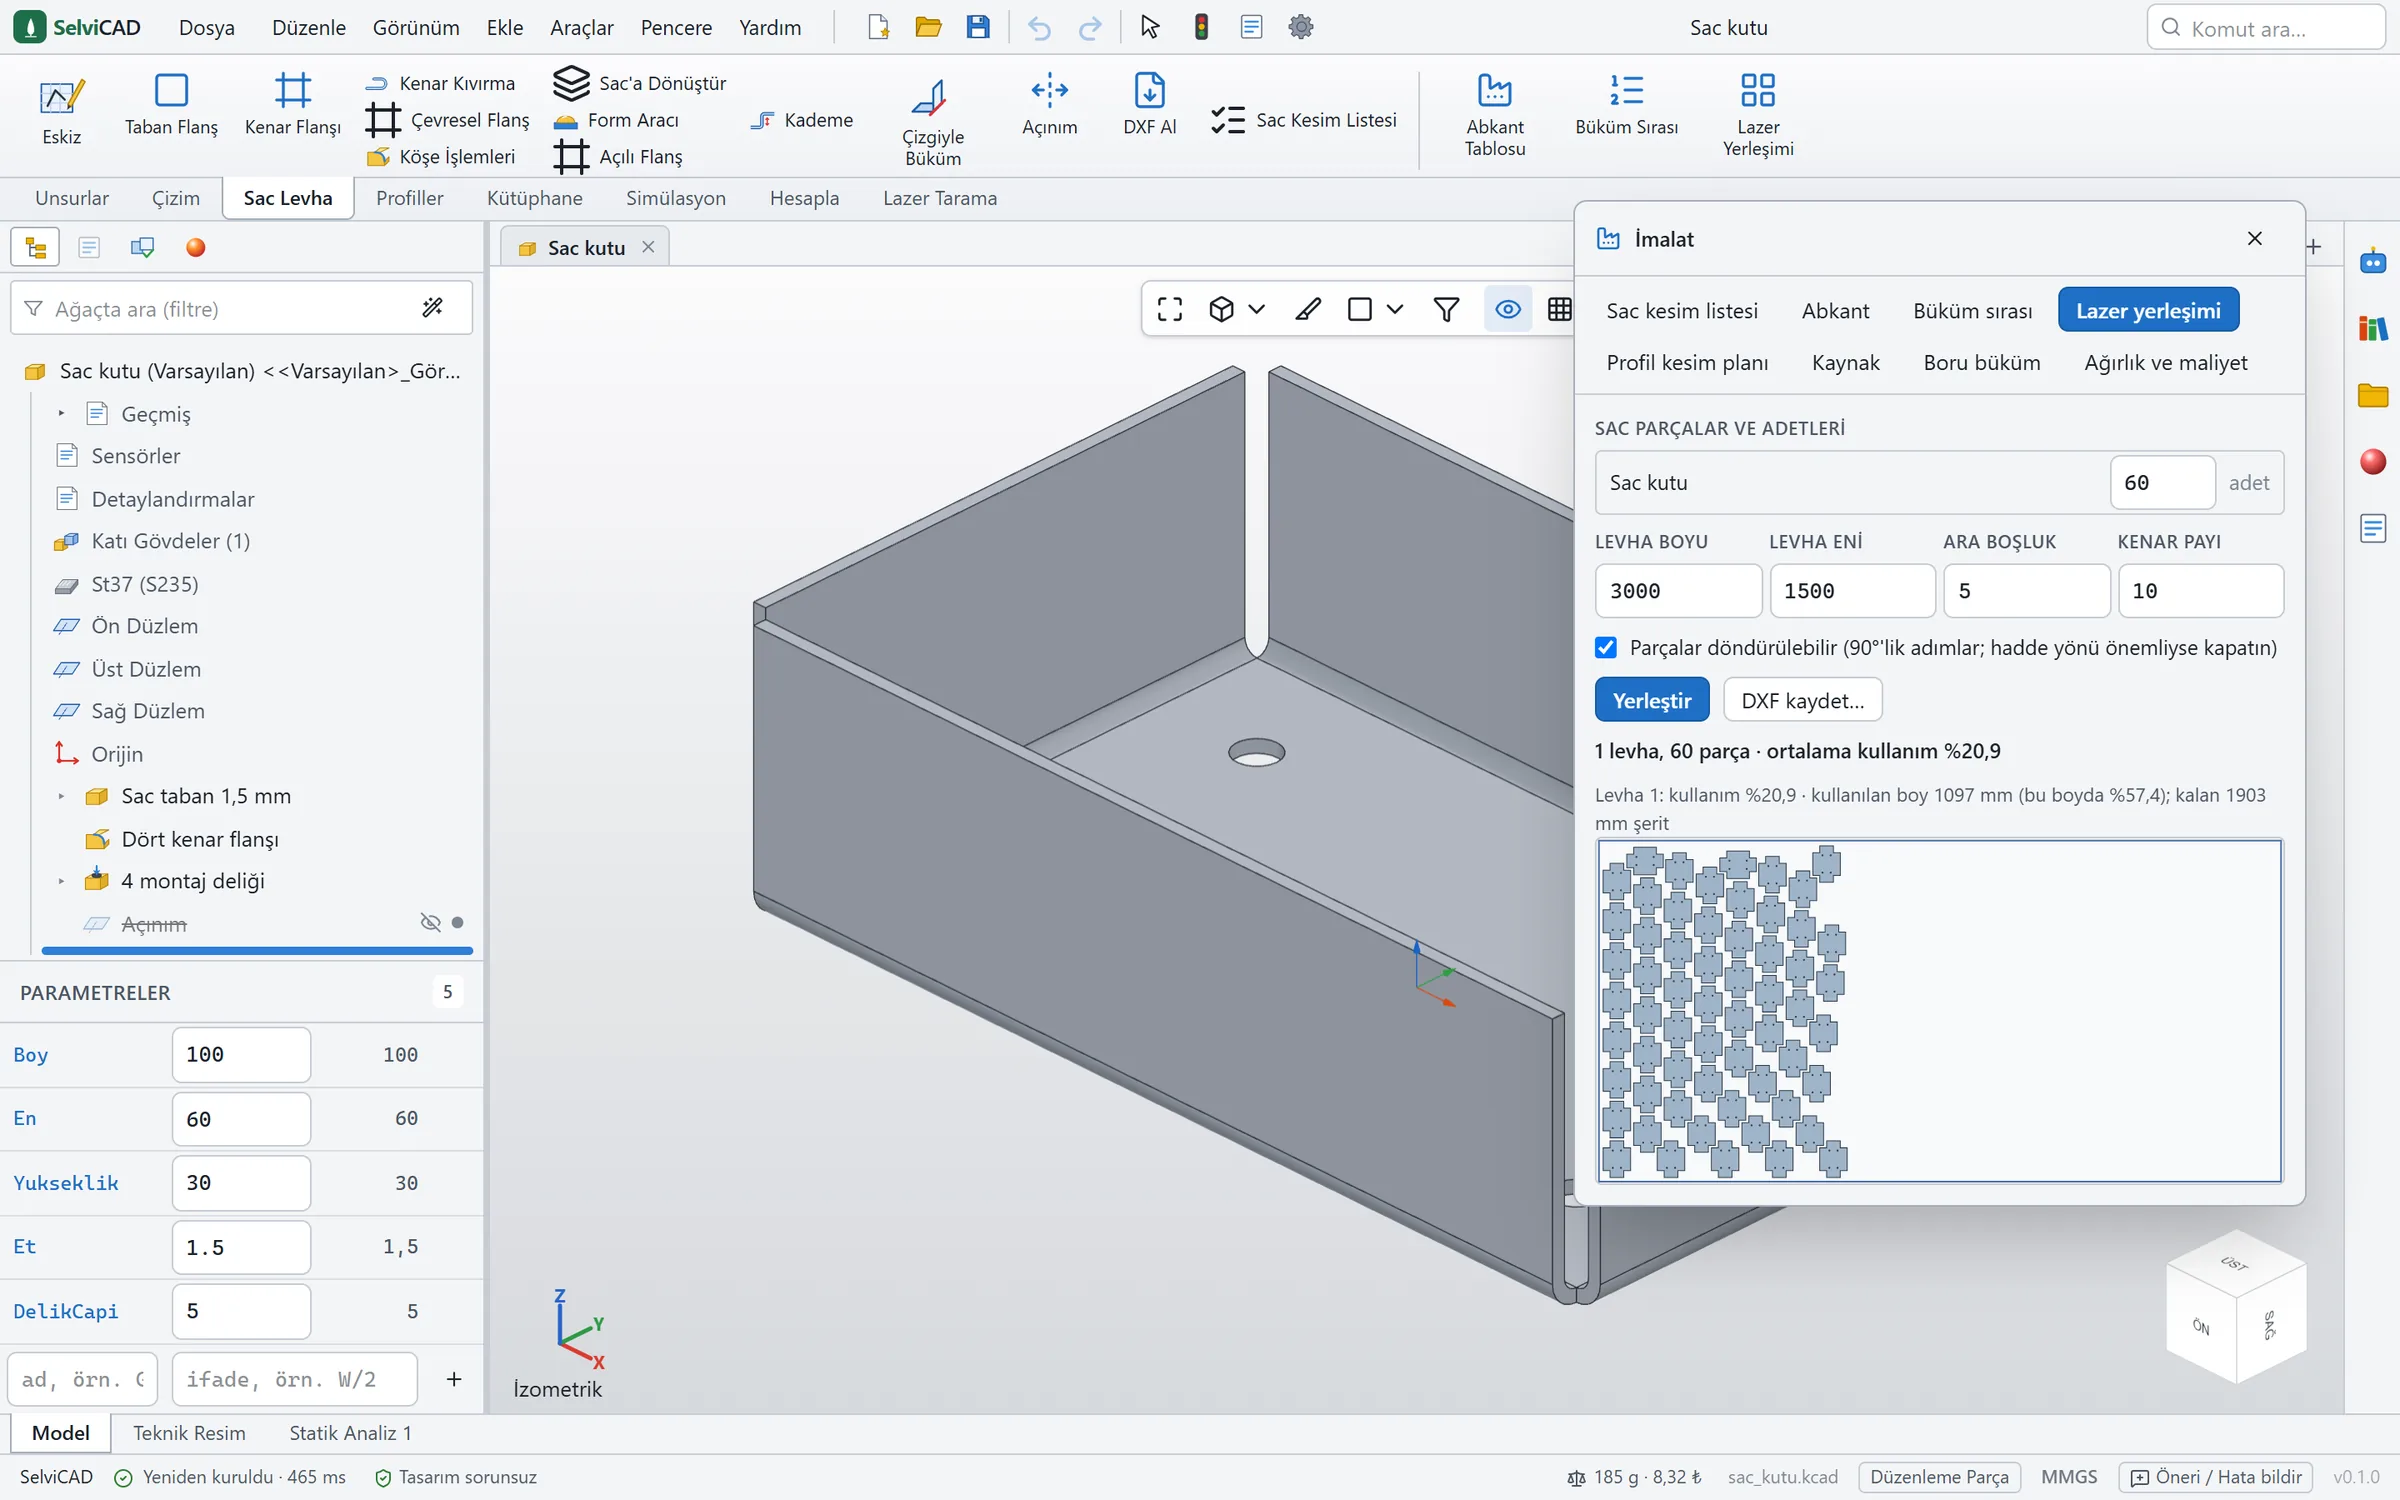This screenshot has width=2400, height=1500.
Task: Click the LEVHA BOYU input field
Action: tap(1677, 591)
